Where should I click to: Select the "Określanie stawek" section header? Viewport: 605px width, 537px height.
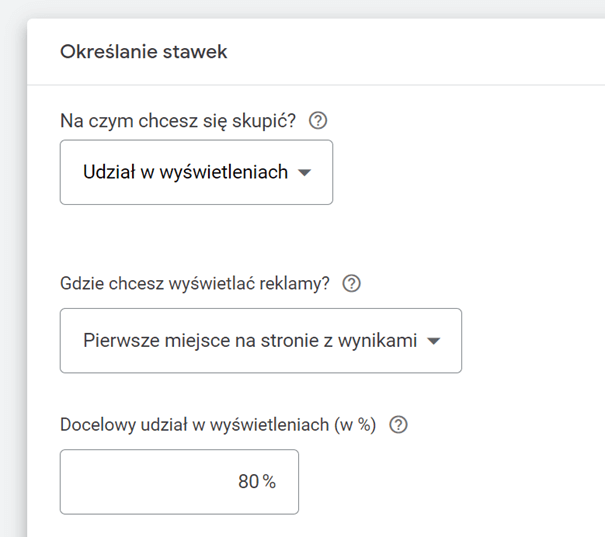144,52
